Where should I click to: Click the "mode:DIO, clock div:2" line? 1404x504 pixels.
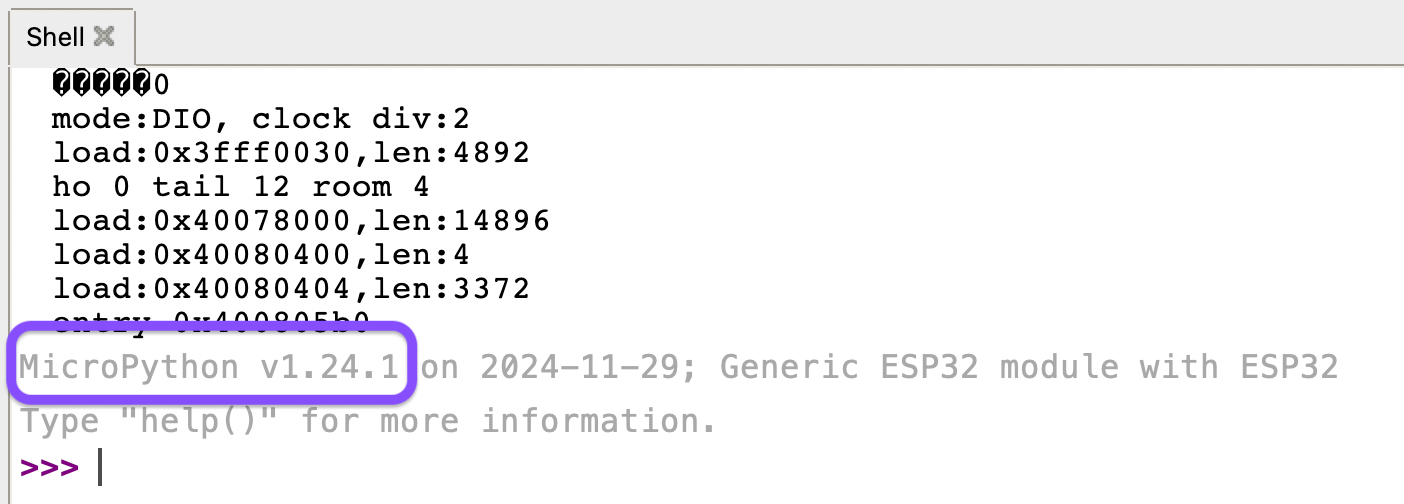[x=260, y=120]
